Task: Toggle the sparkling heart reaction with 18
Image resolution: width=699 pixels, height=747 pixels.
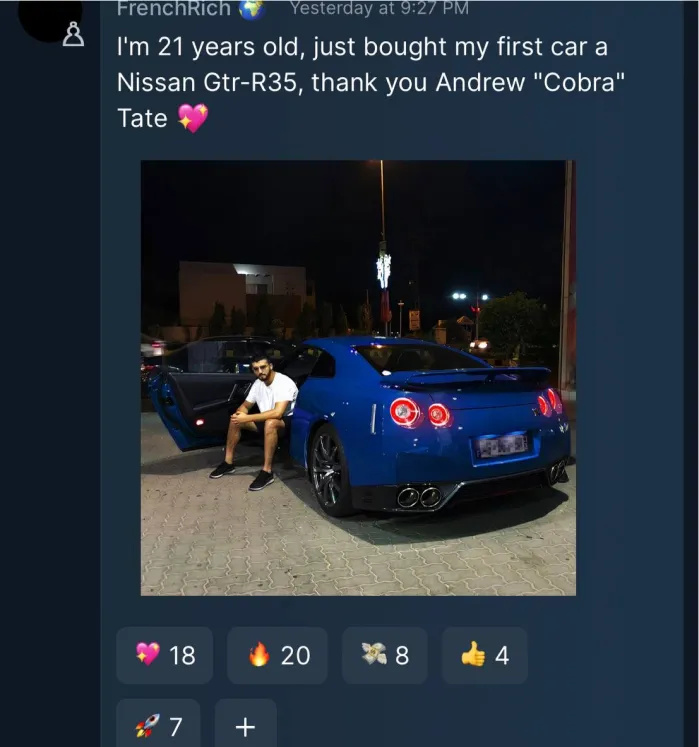Action: coord(165,655)
